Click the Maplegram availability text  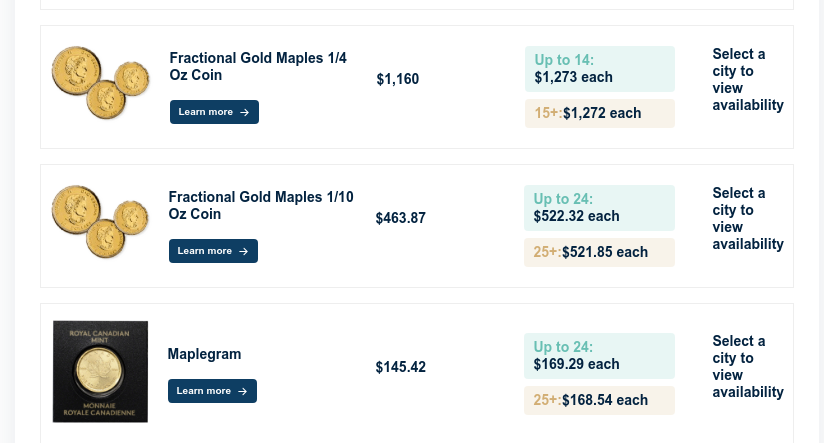(x=748, y=366)
